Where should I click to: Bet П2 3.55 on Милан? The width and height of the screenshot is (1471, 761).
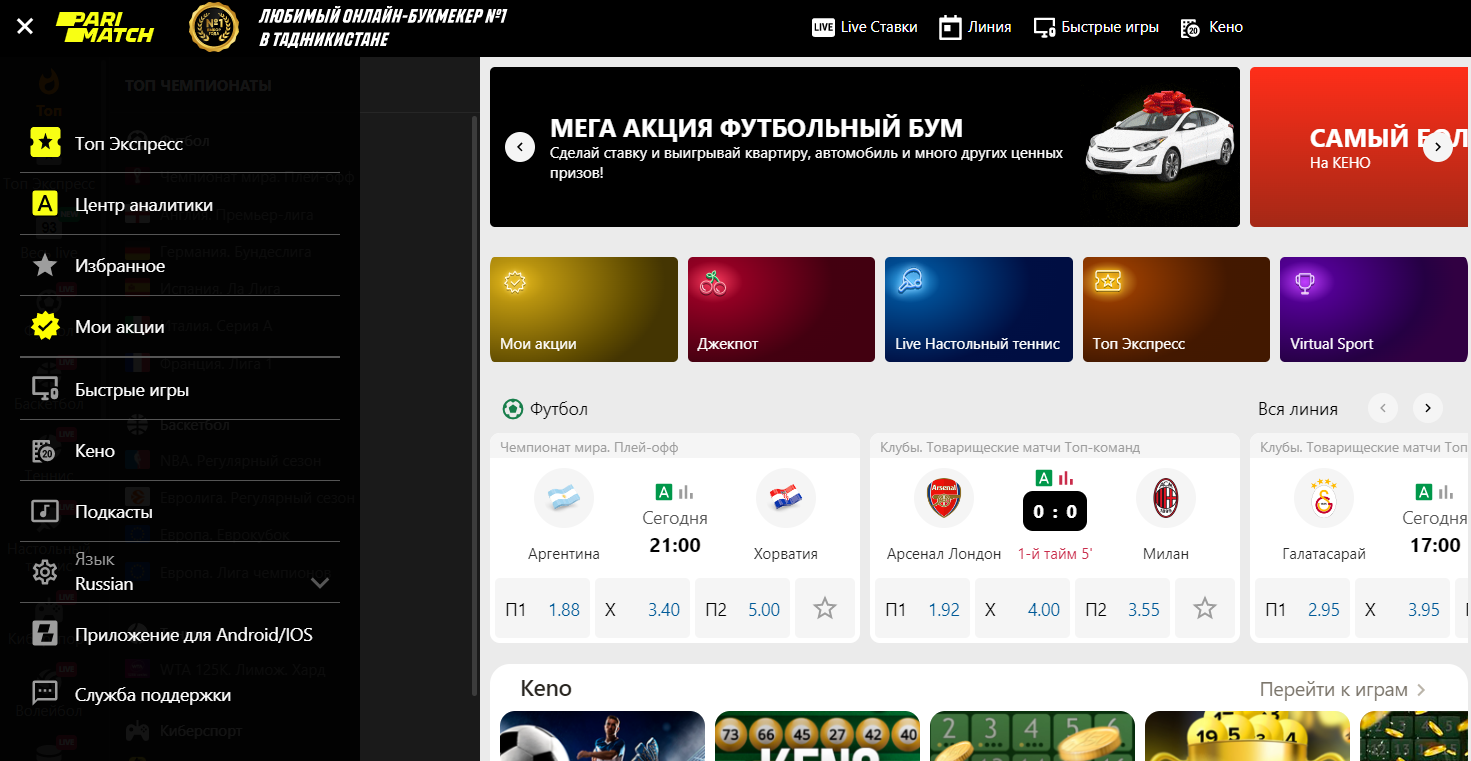tap(1122, 609)
